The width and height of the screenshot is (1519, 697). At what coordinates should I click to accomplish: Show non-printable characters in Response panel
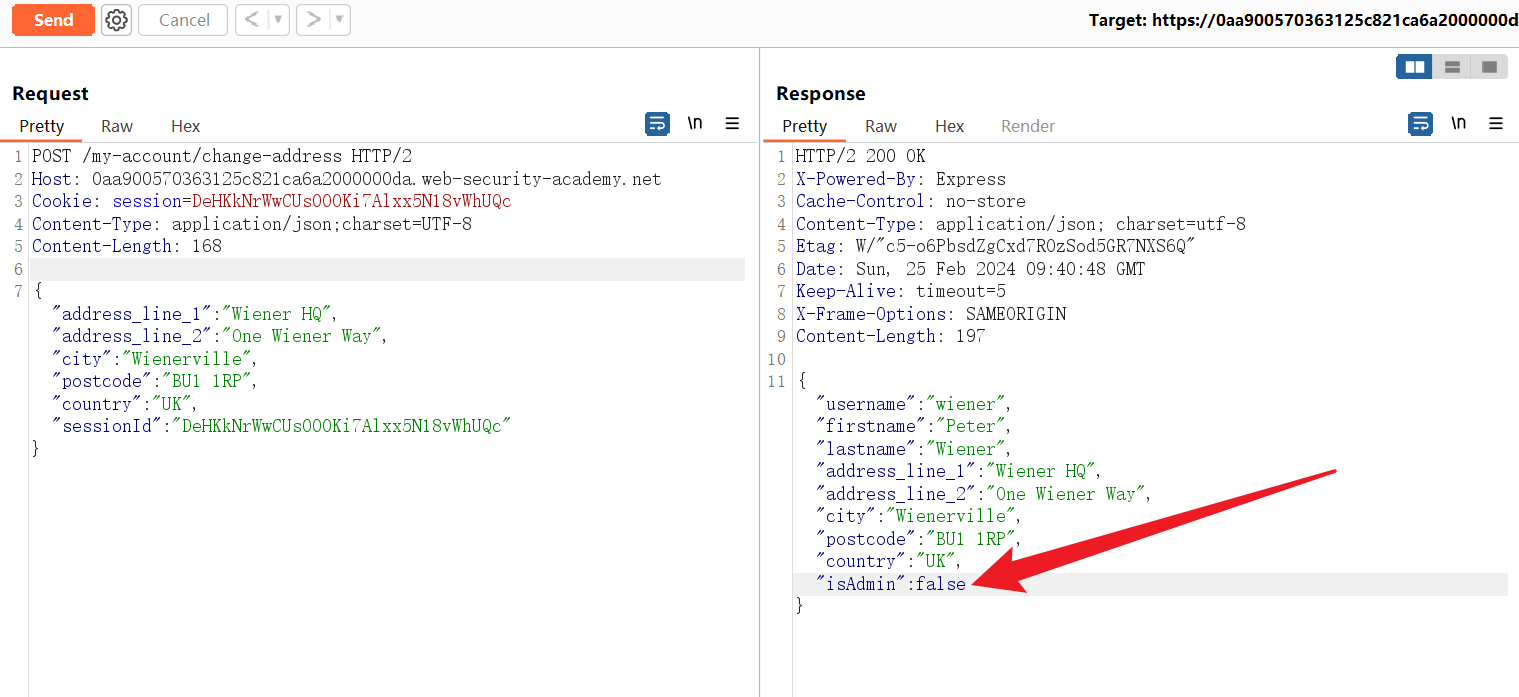(1458, 124)
